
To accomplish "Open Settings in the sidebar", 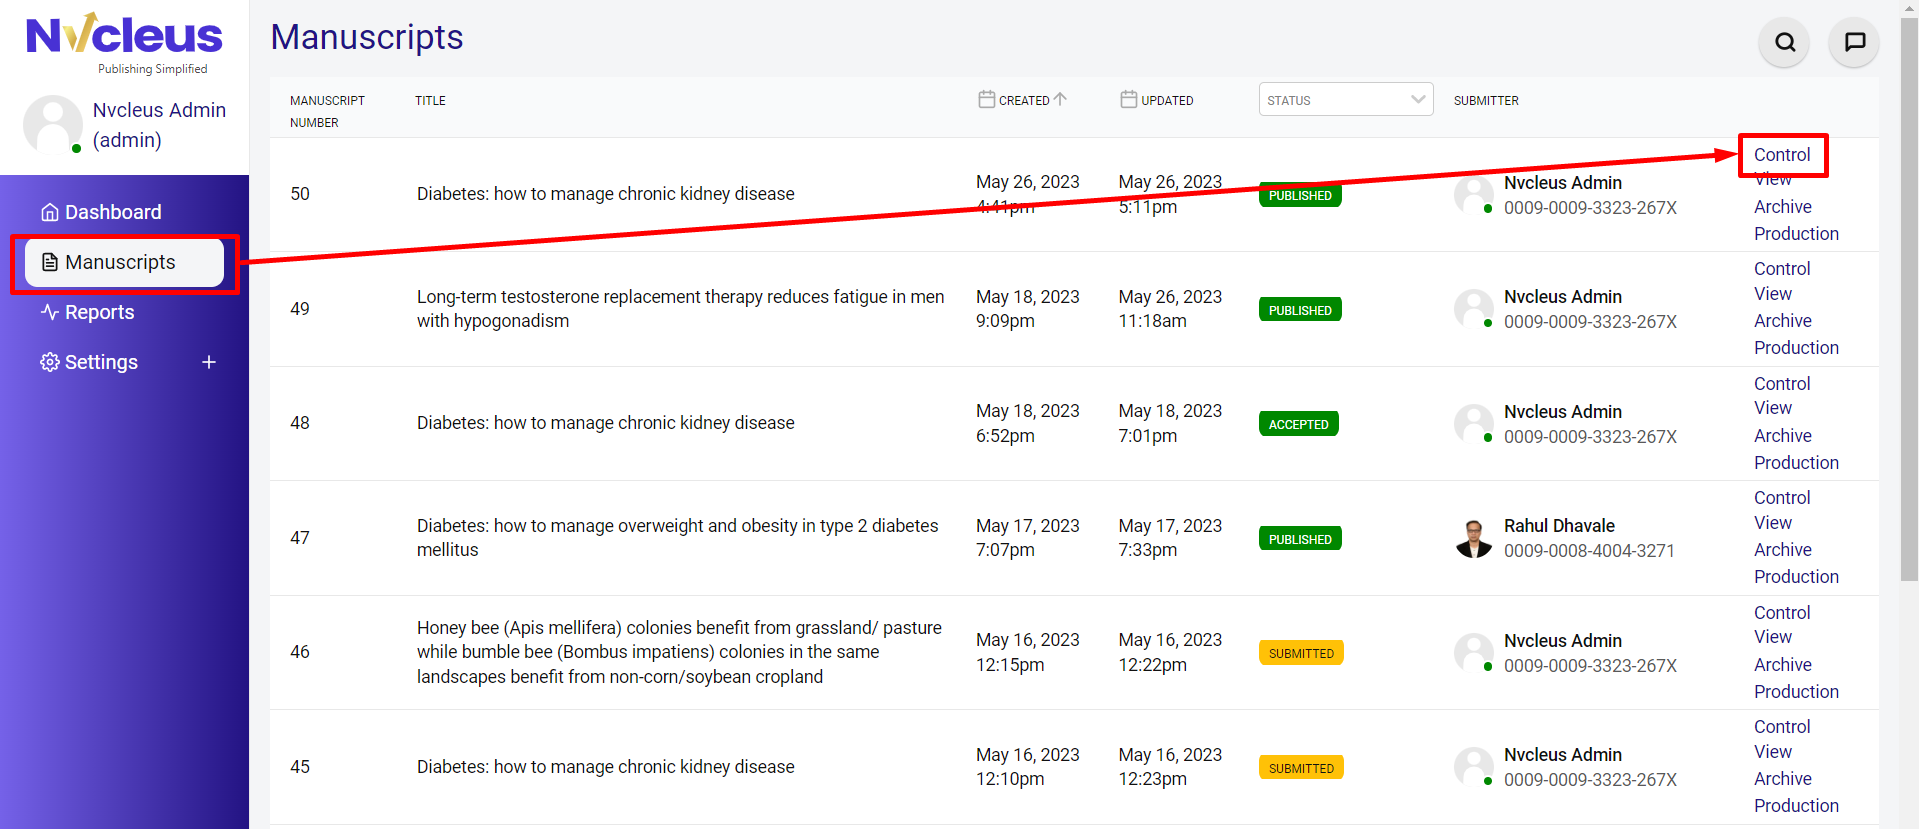I will [100, 362].
